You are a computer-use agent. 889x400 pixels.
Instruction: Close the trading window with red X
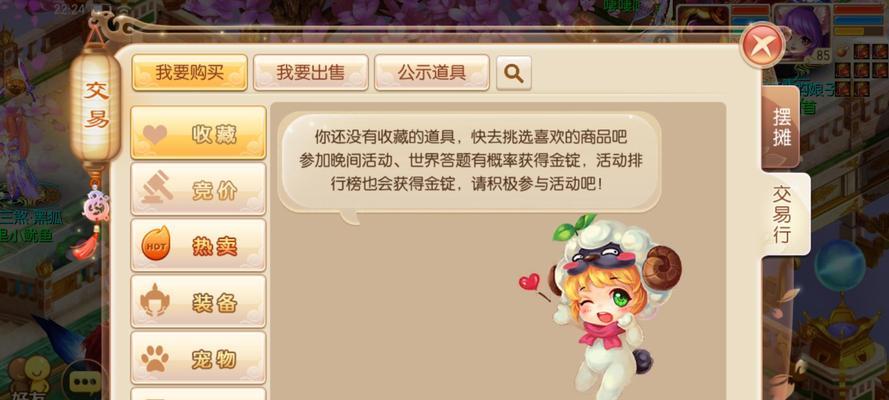pyautogui.click(x=762, y=45)
